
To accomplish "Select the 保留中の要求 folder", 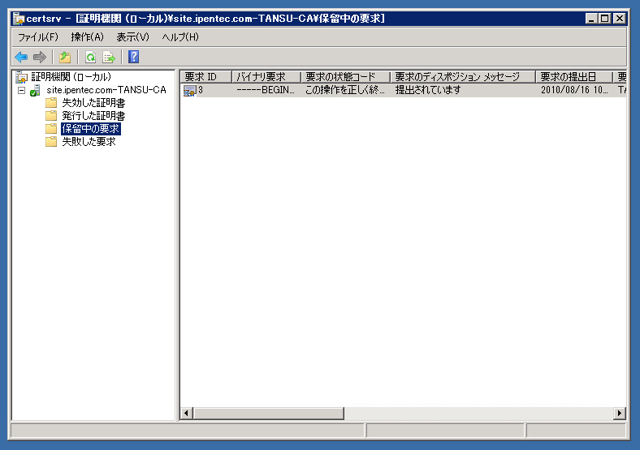I will click(x=91, y=129).
